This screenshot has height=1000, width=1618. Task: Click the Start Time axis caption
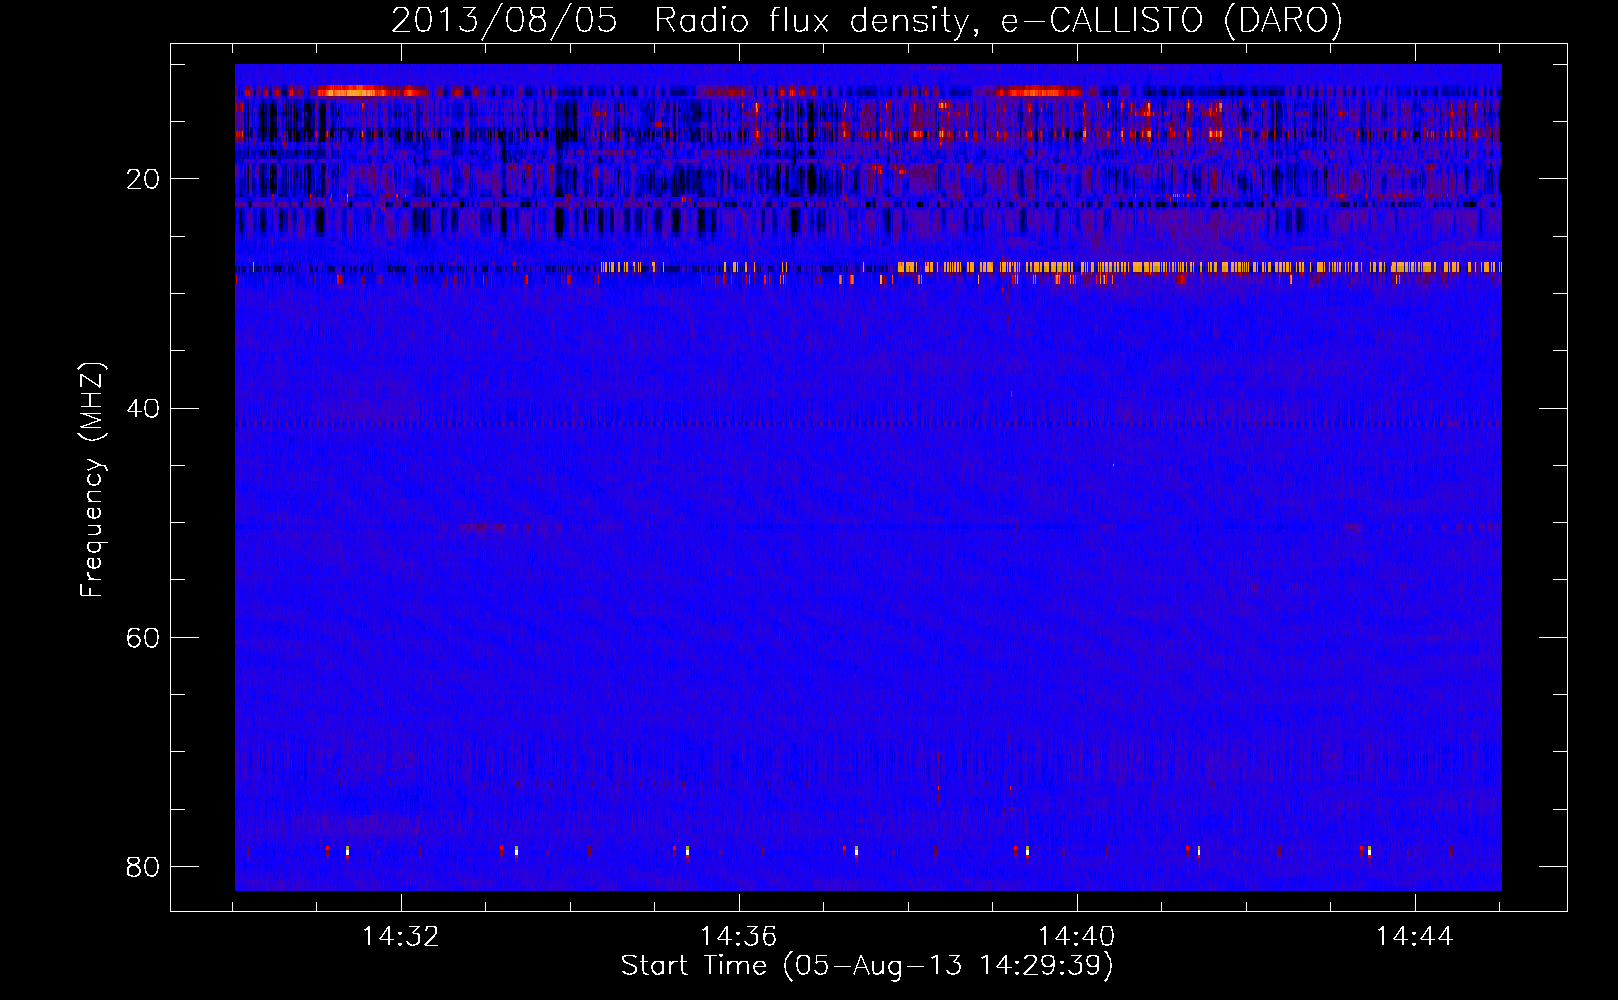(x=867, y=966)
